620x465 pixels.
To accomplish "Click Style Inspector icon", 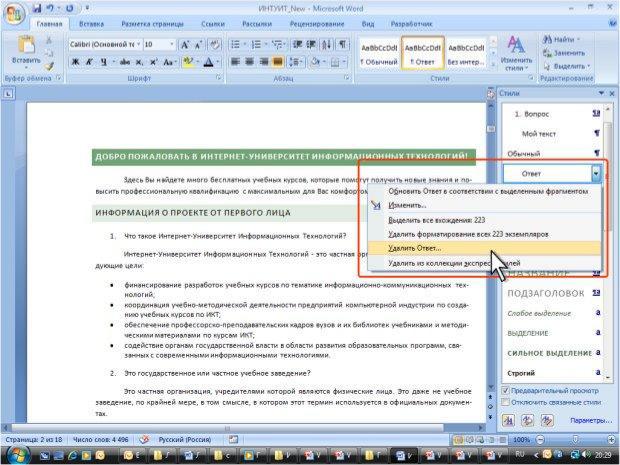I will (527, 420).
